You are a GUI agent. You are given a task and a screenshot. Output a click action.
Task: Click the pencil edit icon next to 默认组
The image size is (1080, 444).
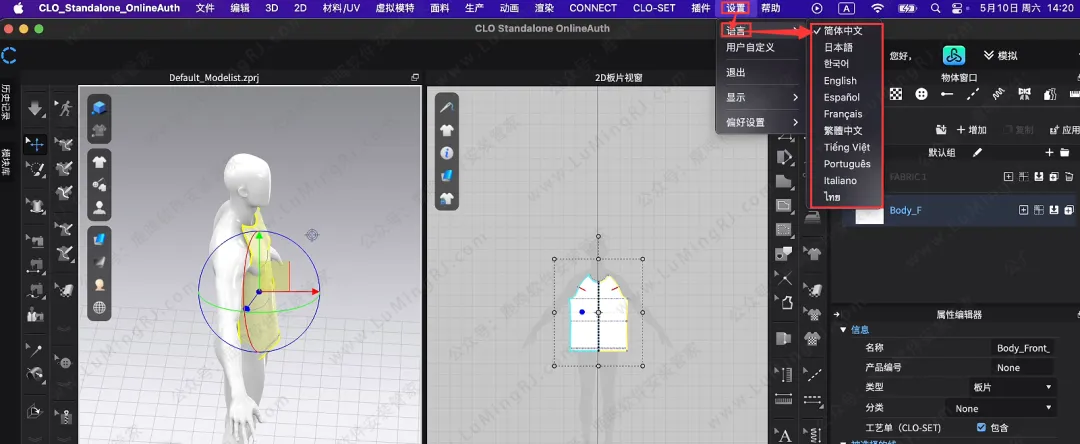[977, 152]
